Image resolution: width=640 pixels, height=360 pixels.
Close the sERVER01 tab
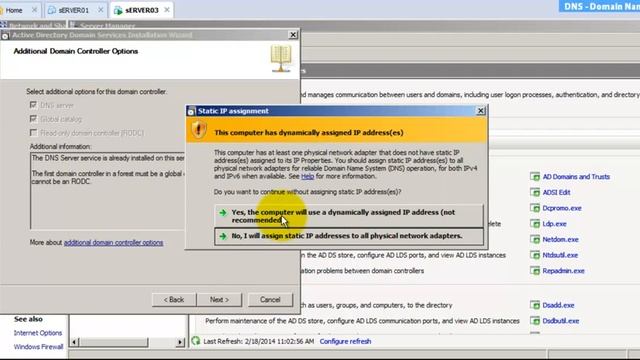100,10
